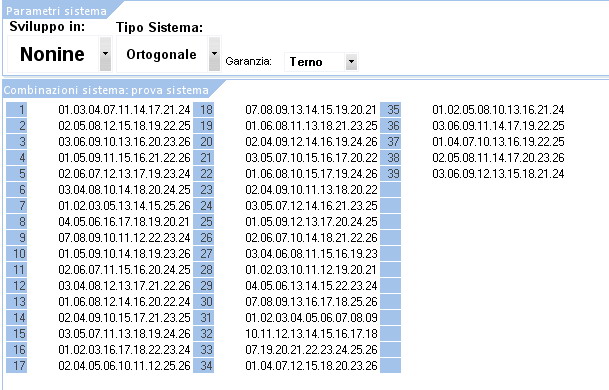Select the Terno value field

pos(315,62)
